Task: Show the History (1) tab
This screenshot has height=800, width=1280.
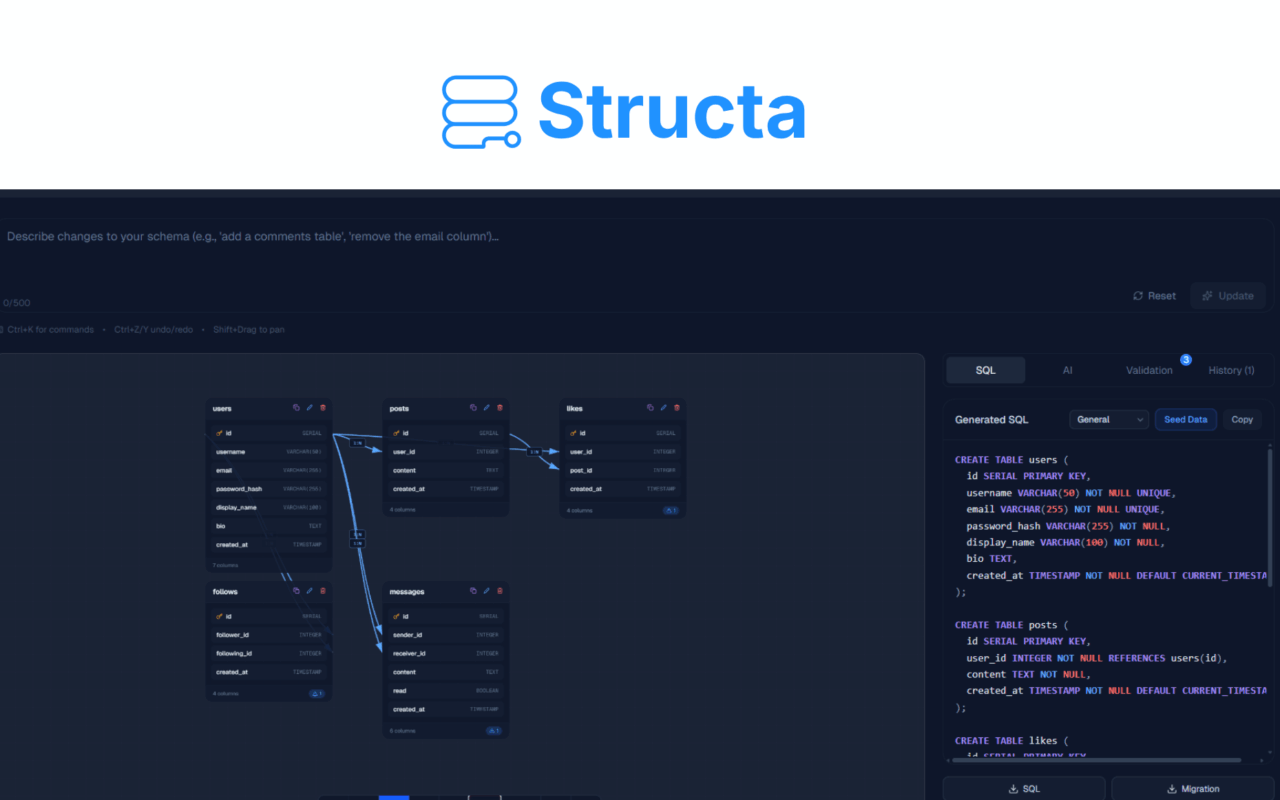Action: click(1231, 370)
